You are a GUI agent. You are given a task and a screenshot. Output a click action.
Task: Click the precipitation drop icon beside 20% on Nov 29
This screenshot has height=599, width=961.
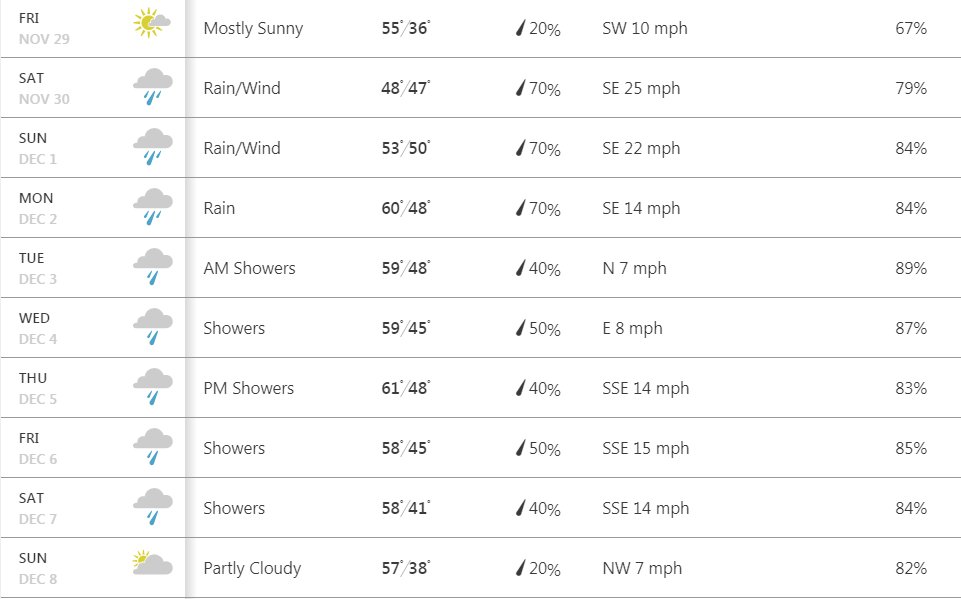click(x=520, y=28)
